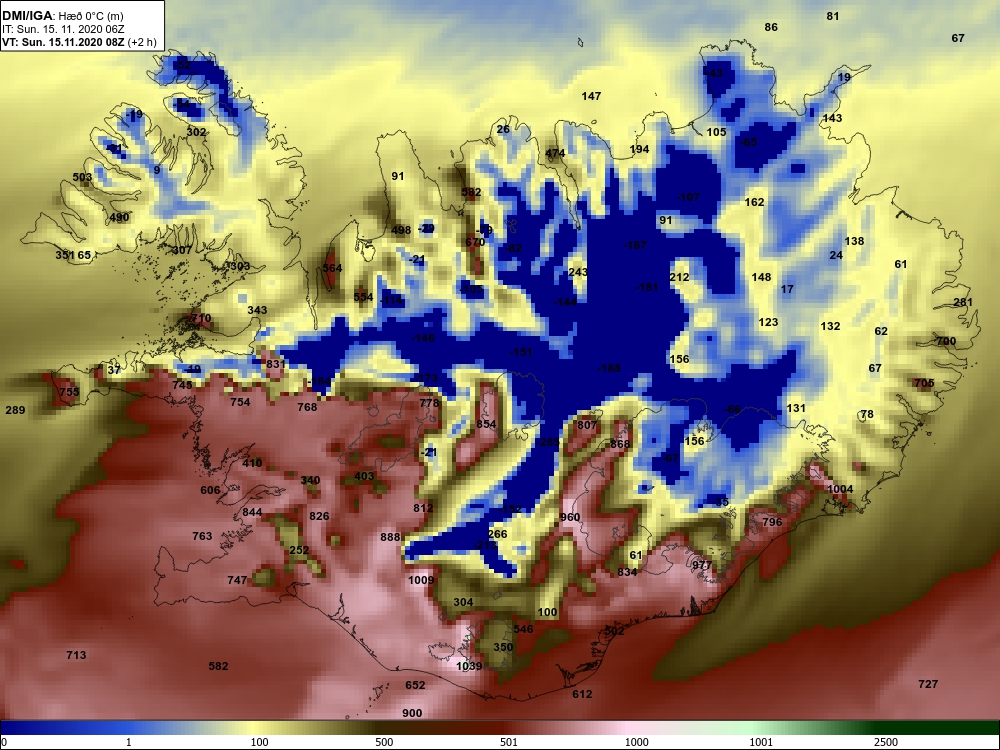Screen dimensions: 1000x750
Task: Select the map value 194 on the north coast
Action: [640, 149]
